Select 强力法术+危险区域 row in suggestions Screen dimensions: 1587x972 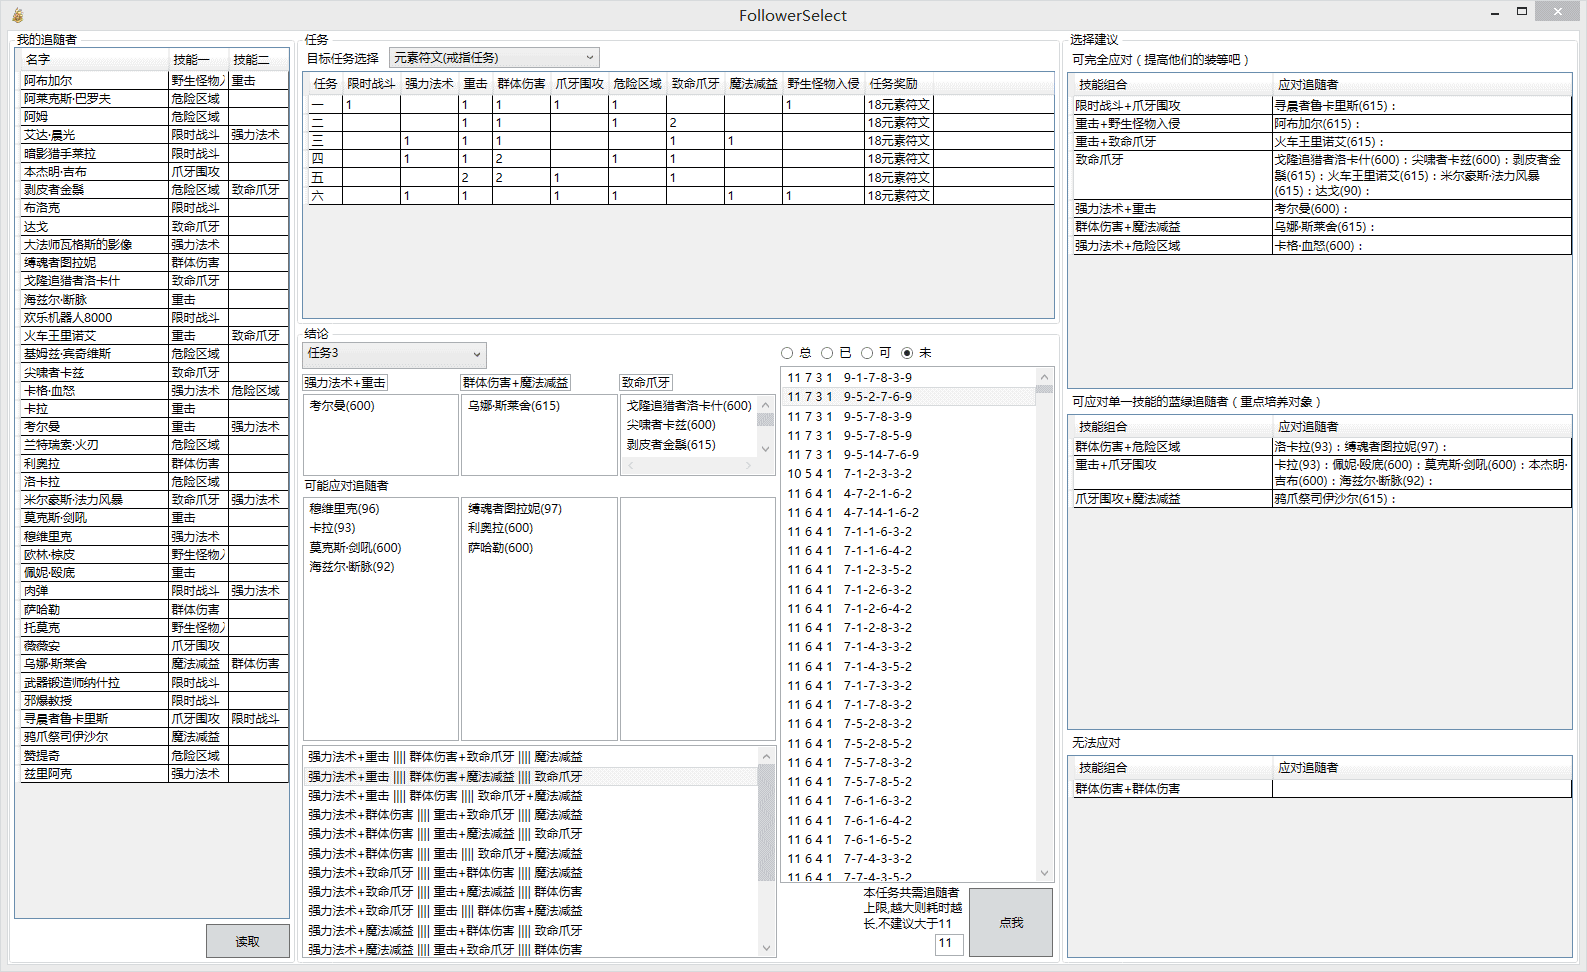click(1321, 246)
